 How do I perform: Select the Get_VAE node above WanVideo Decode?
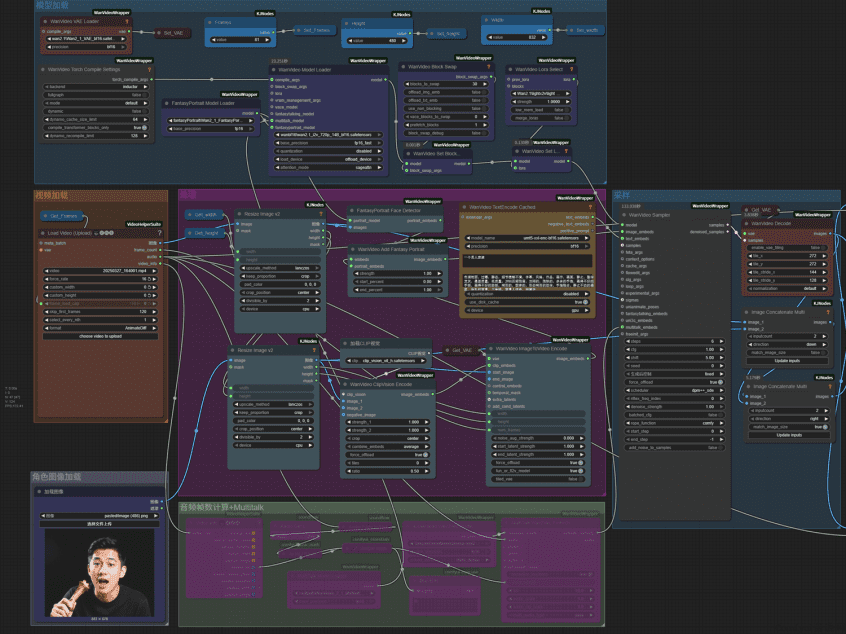click(761, 210)
